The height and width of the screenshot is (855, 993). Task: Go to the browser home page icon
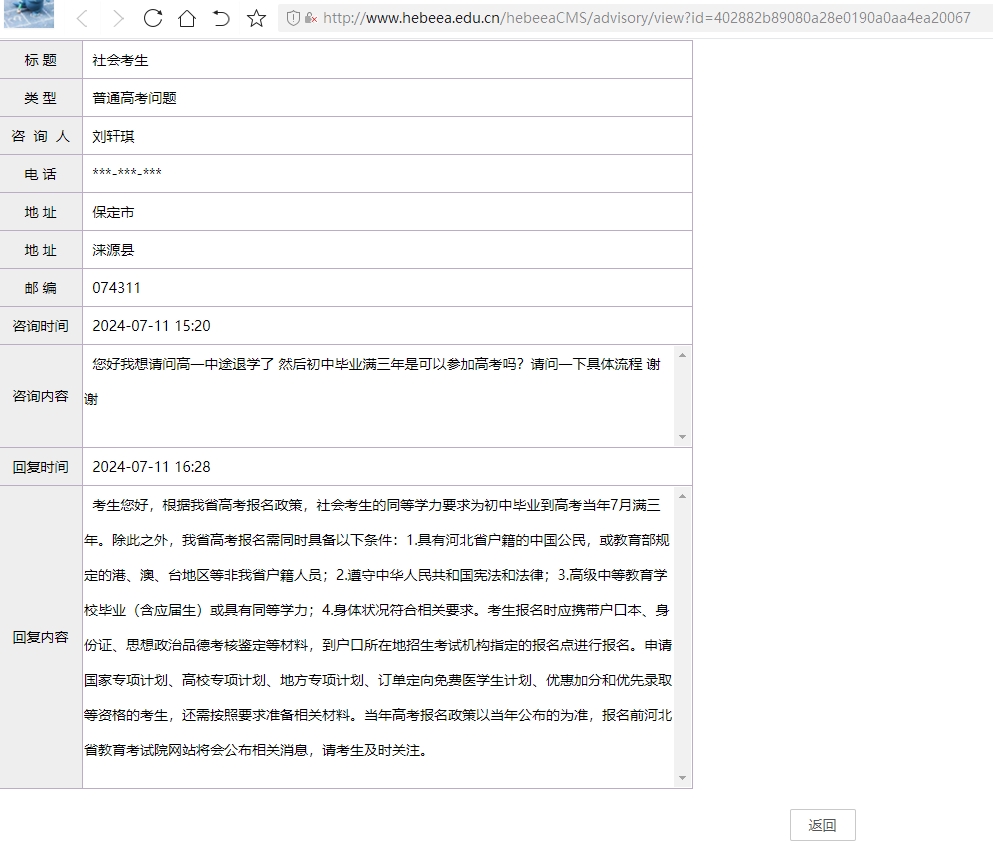click(187, 18)
